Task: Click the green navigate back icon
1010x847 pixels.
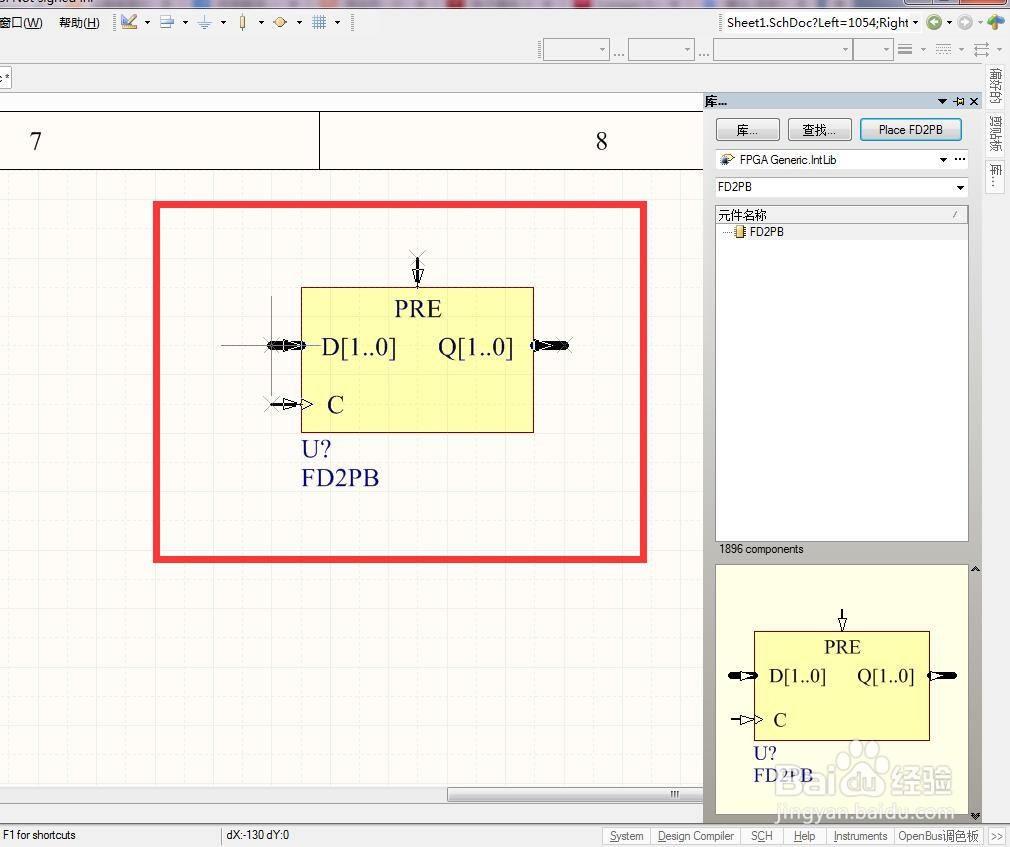Action: click(x=933, y=23)
